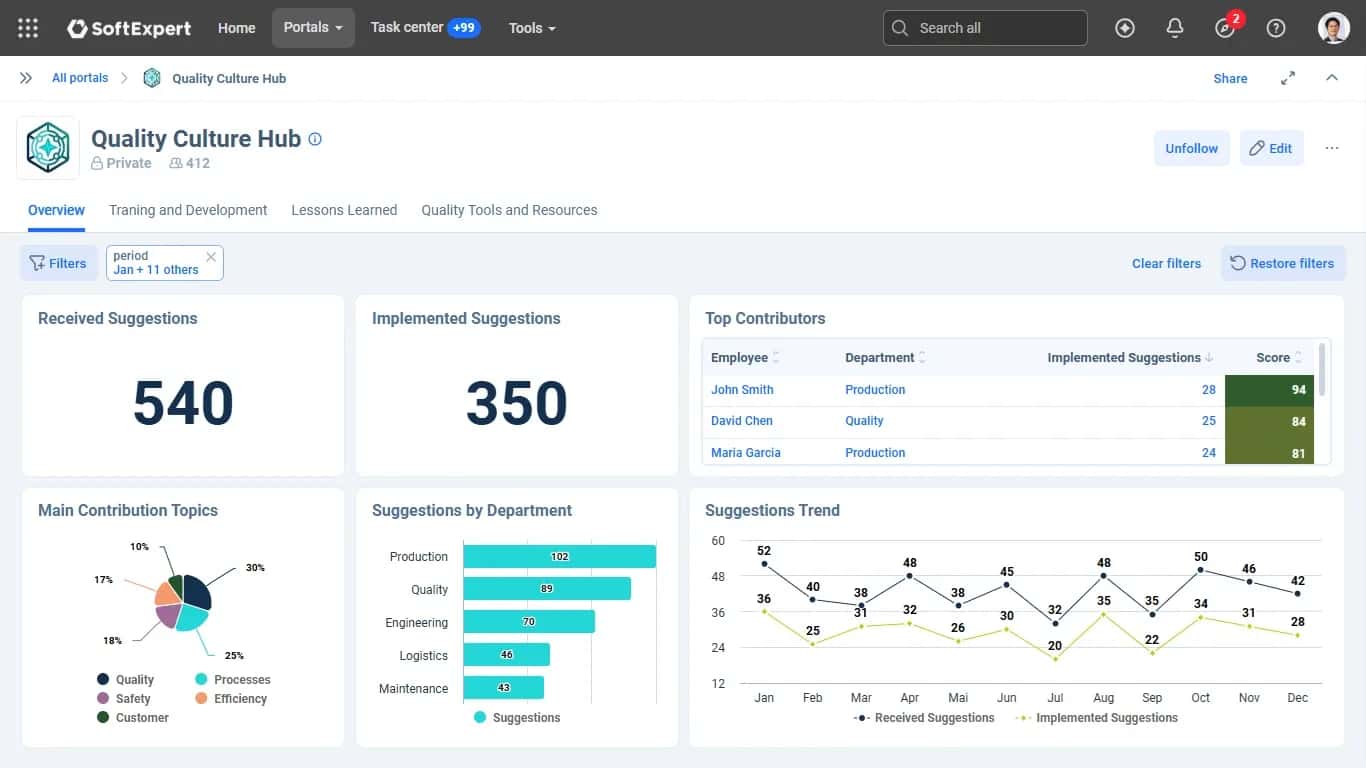Click the SoftExpert logo
The height and width of the screenshot is (768, 1366).
tap(129, 28)
